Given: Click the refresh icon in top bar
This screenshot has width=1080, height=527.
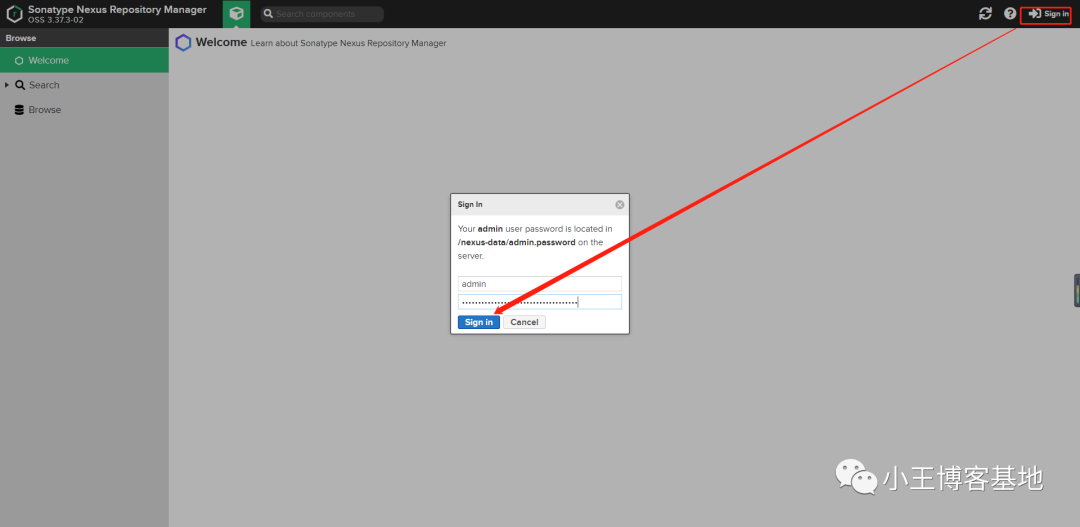Looking at the screenshot, I should tap(986, 14).
